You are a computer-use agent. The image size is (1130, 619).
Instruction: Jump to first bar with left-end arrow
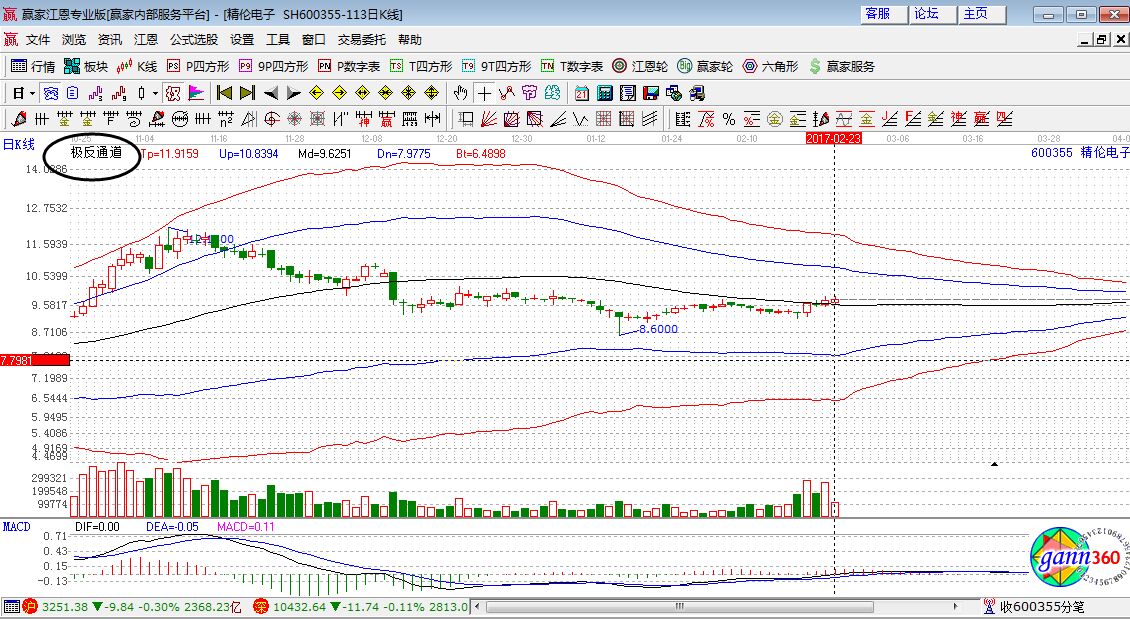[x=223, y=93]
